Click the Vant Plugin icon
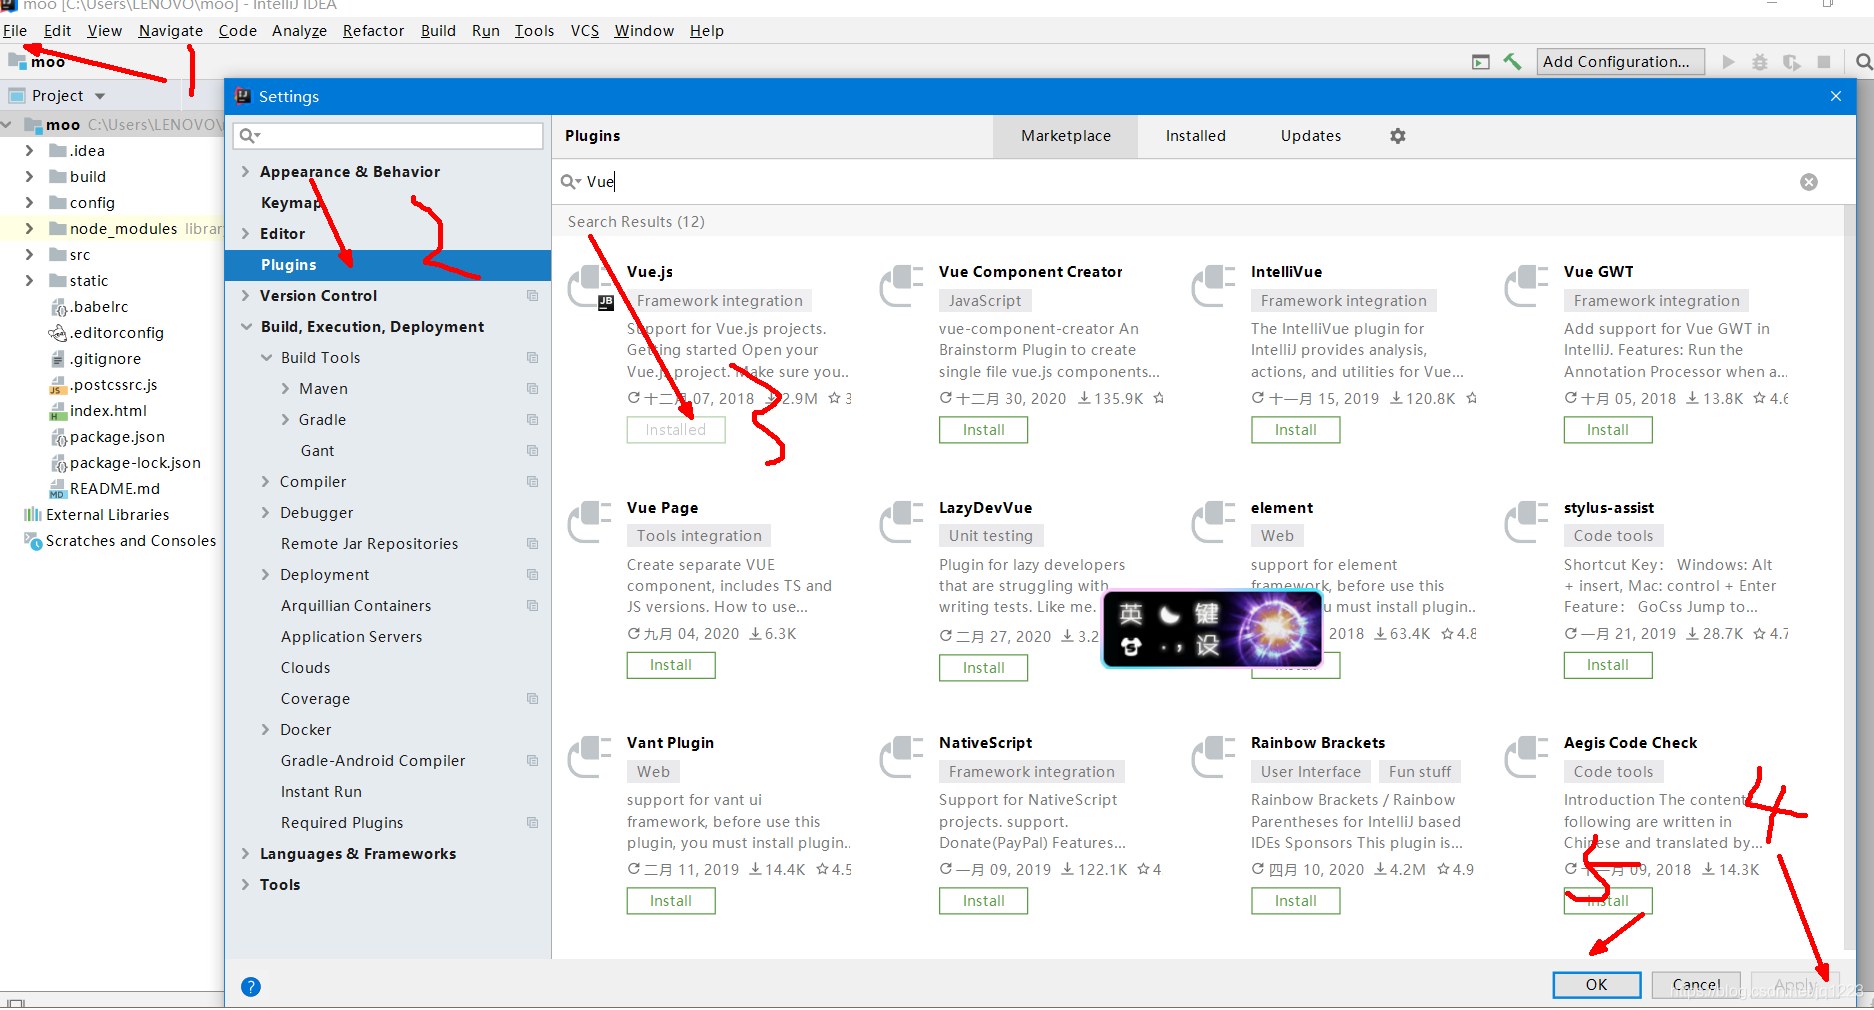The image size is (1874, 1010). coord(590,757)
